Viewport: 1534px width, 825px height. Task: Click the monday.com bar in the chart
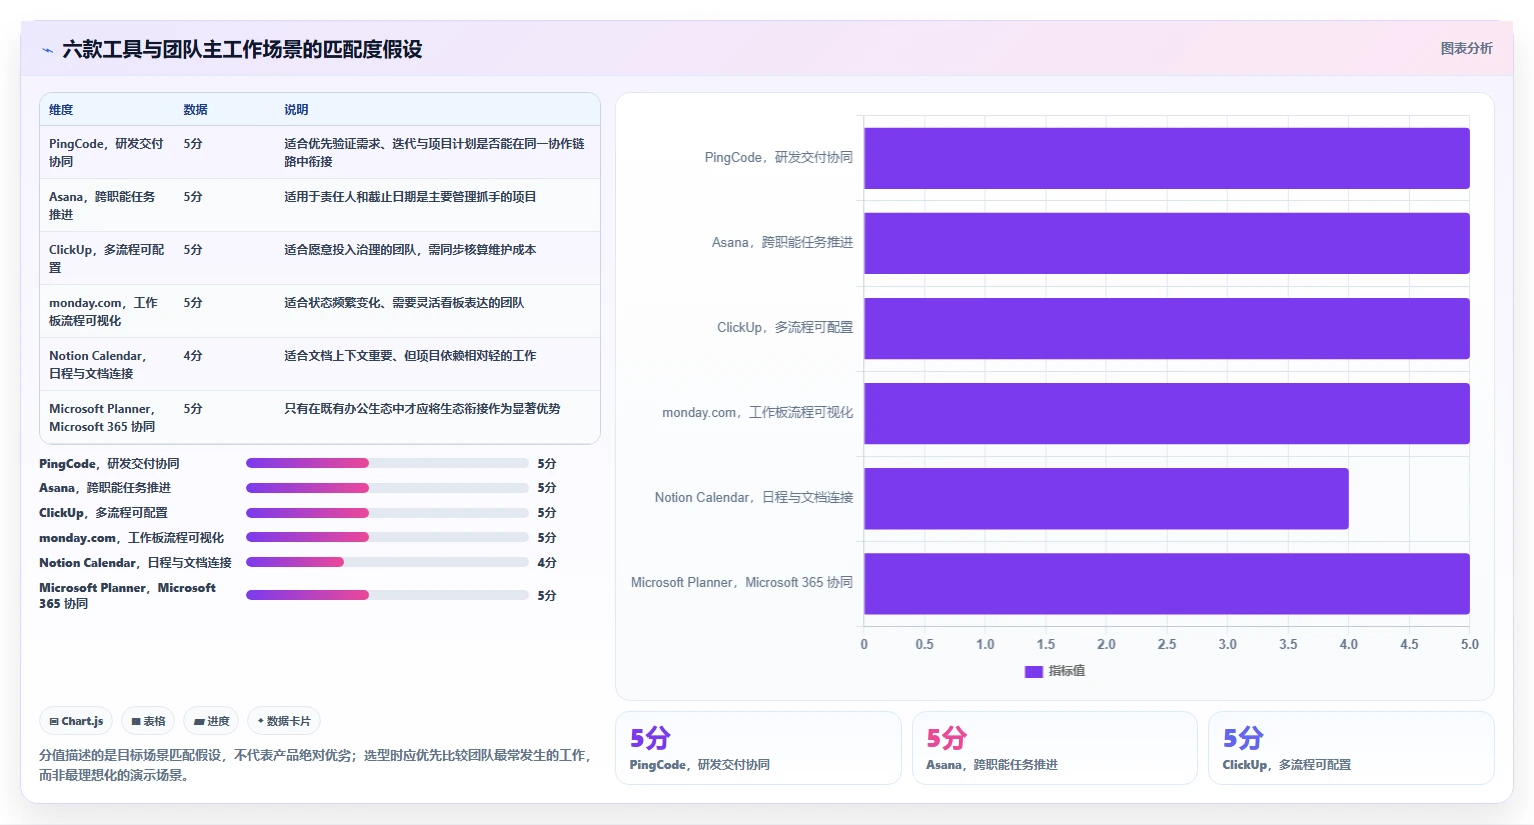(1167, 413)
